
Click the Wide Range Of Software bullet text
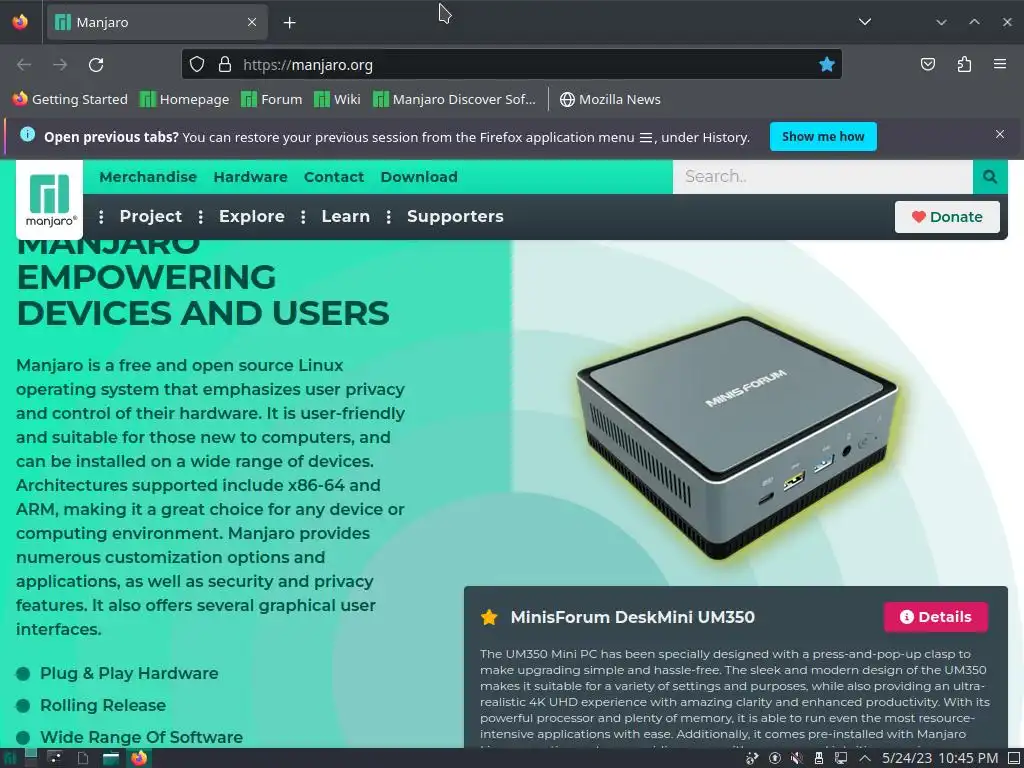[142, 737]
